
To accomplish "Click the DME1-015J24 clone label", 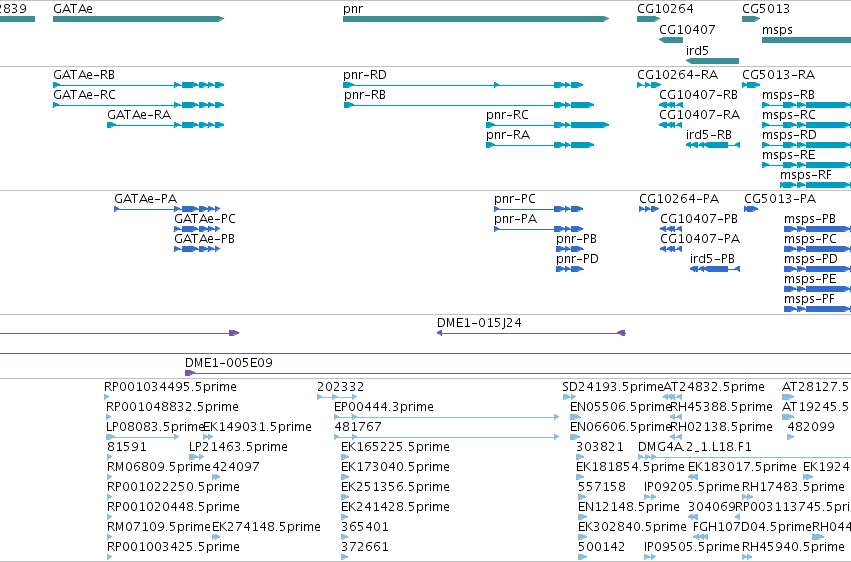I will (x=479, y=323).
